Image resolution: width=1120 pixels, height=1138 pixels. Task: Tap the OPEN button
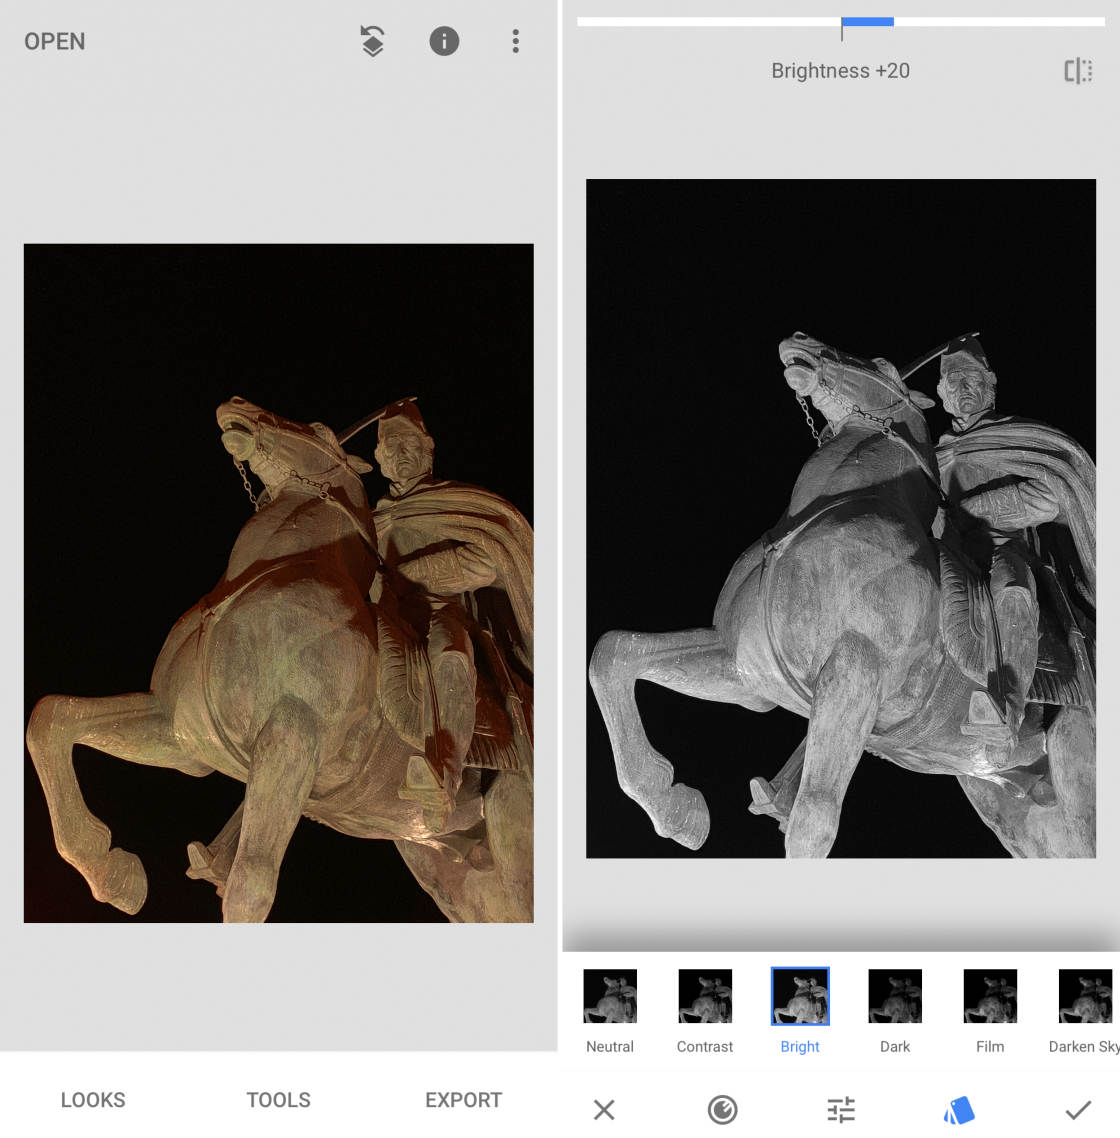point(55,42)
